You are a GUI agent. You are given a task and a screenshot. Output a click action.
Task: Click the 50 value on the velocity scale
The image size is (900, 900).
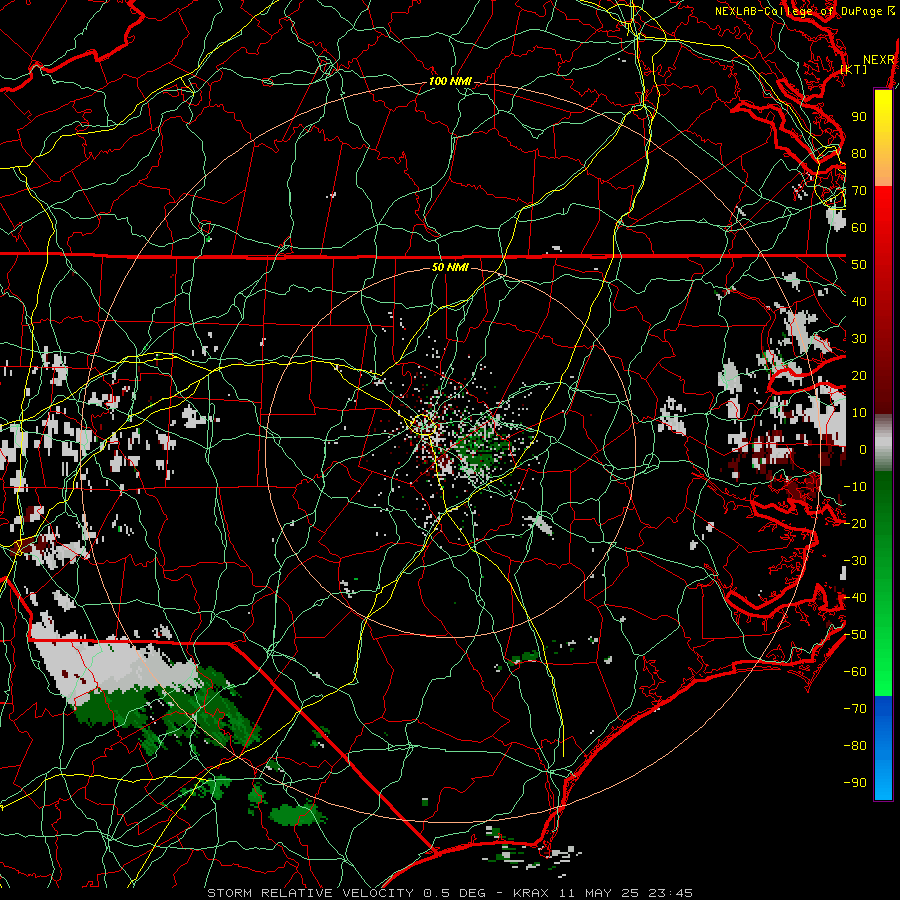(859, 265)
